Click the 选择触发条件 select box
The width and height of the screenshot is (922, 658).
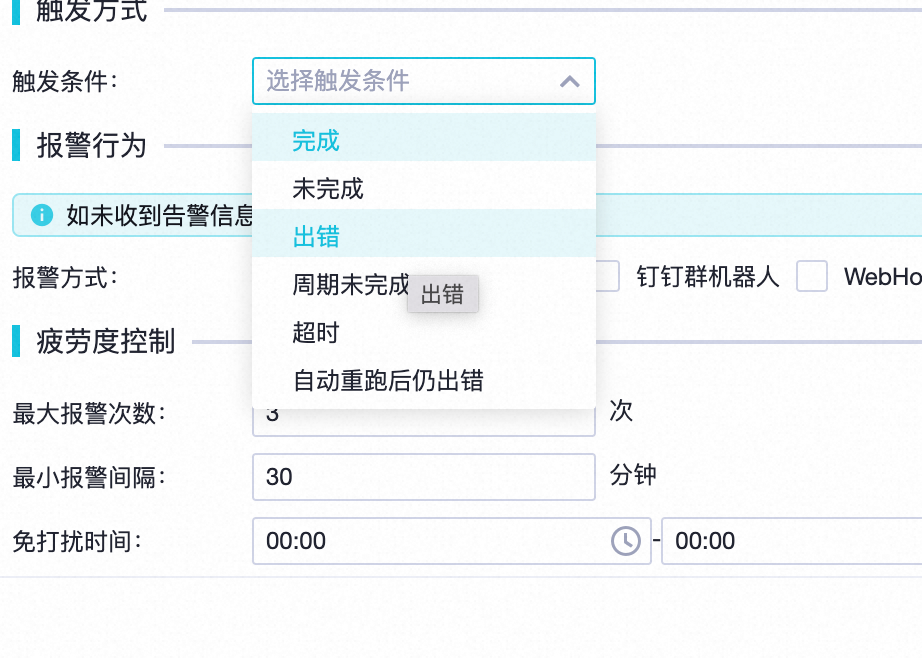[x=423, y=81]
